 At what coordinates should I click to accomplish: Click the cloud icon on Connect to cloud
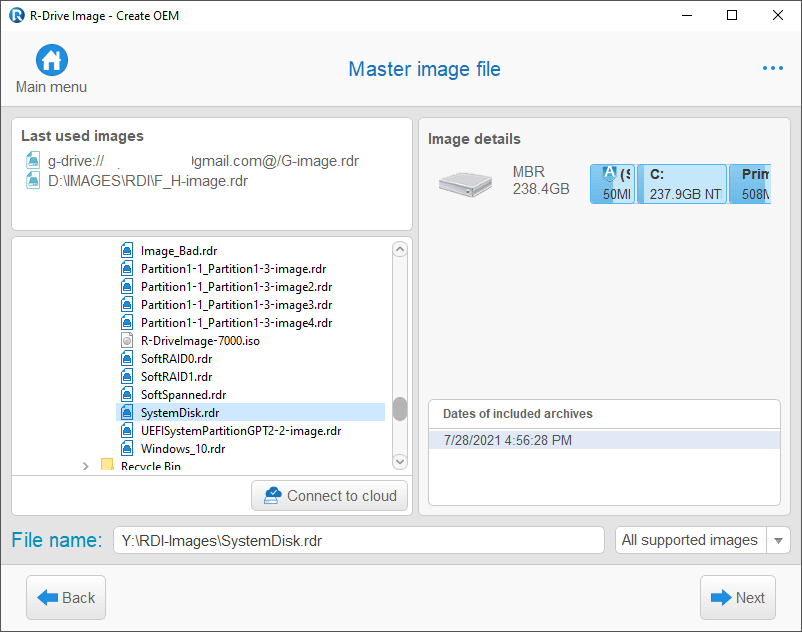[x=273, y=495]
